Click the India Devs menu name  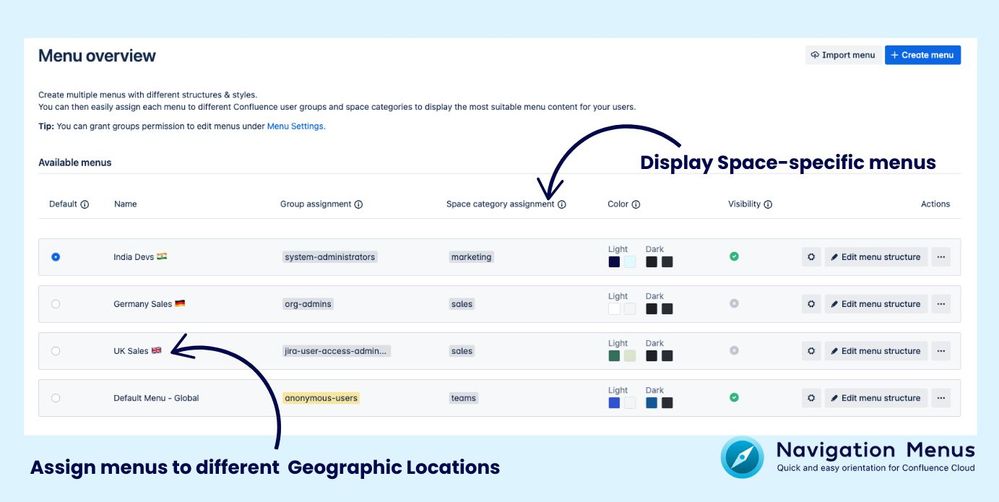click(x=140, y=257)
